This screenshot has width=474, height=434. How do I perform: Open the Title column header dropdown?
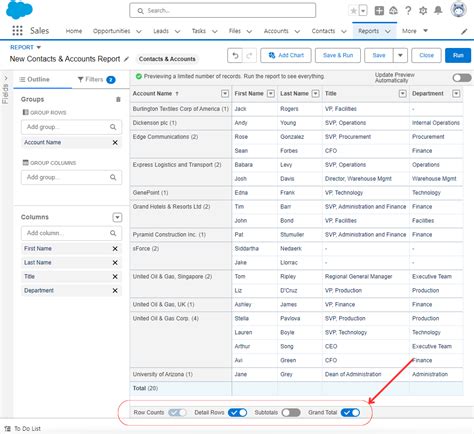(403, 94)
